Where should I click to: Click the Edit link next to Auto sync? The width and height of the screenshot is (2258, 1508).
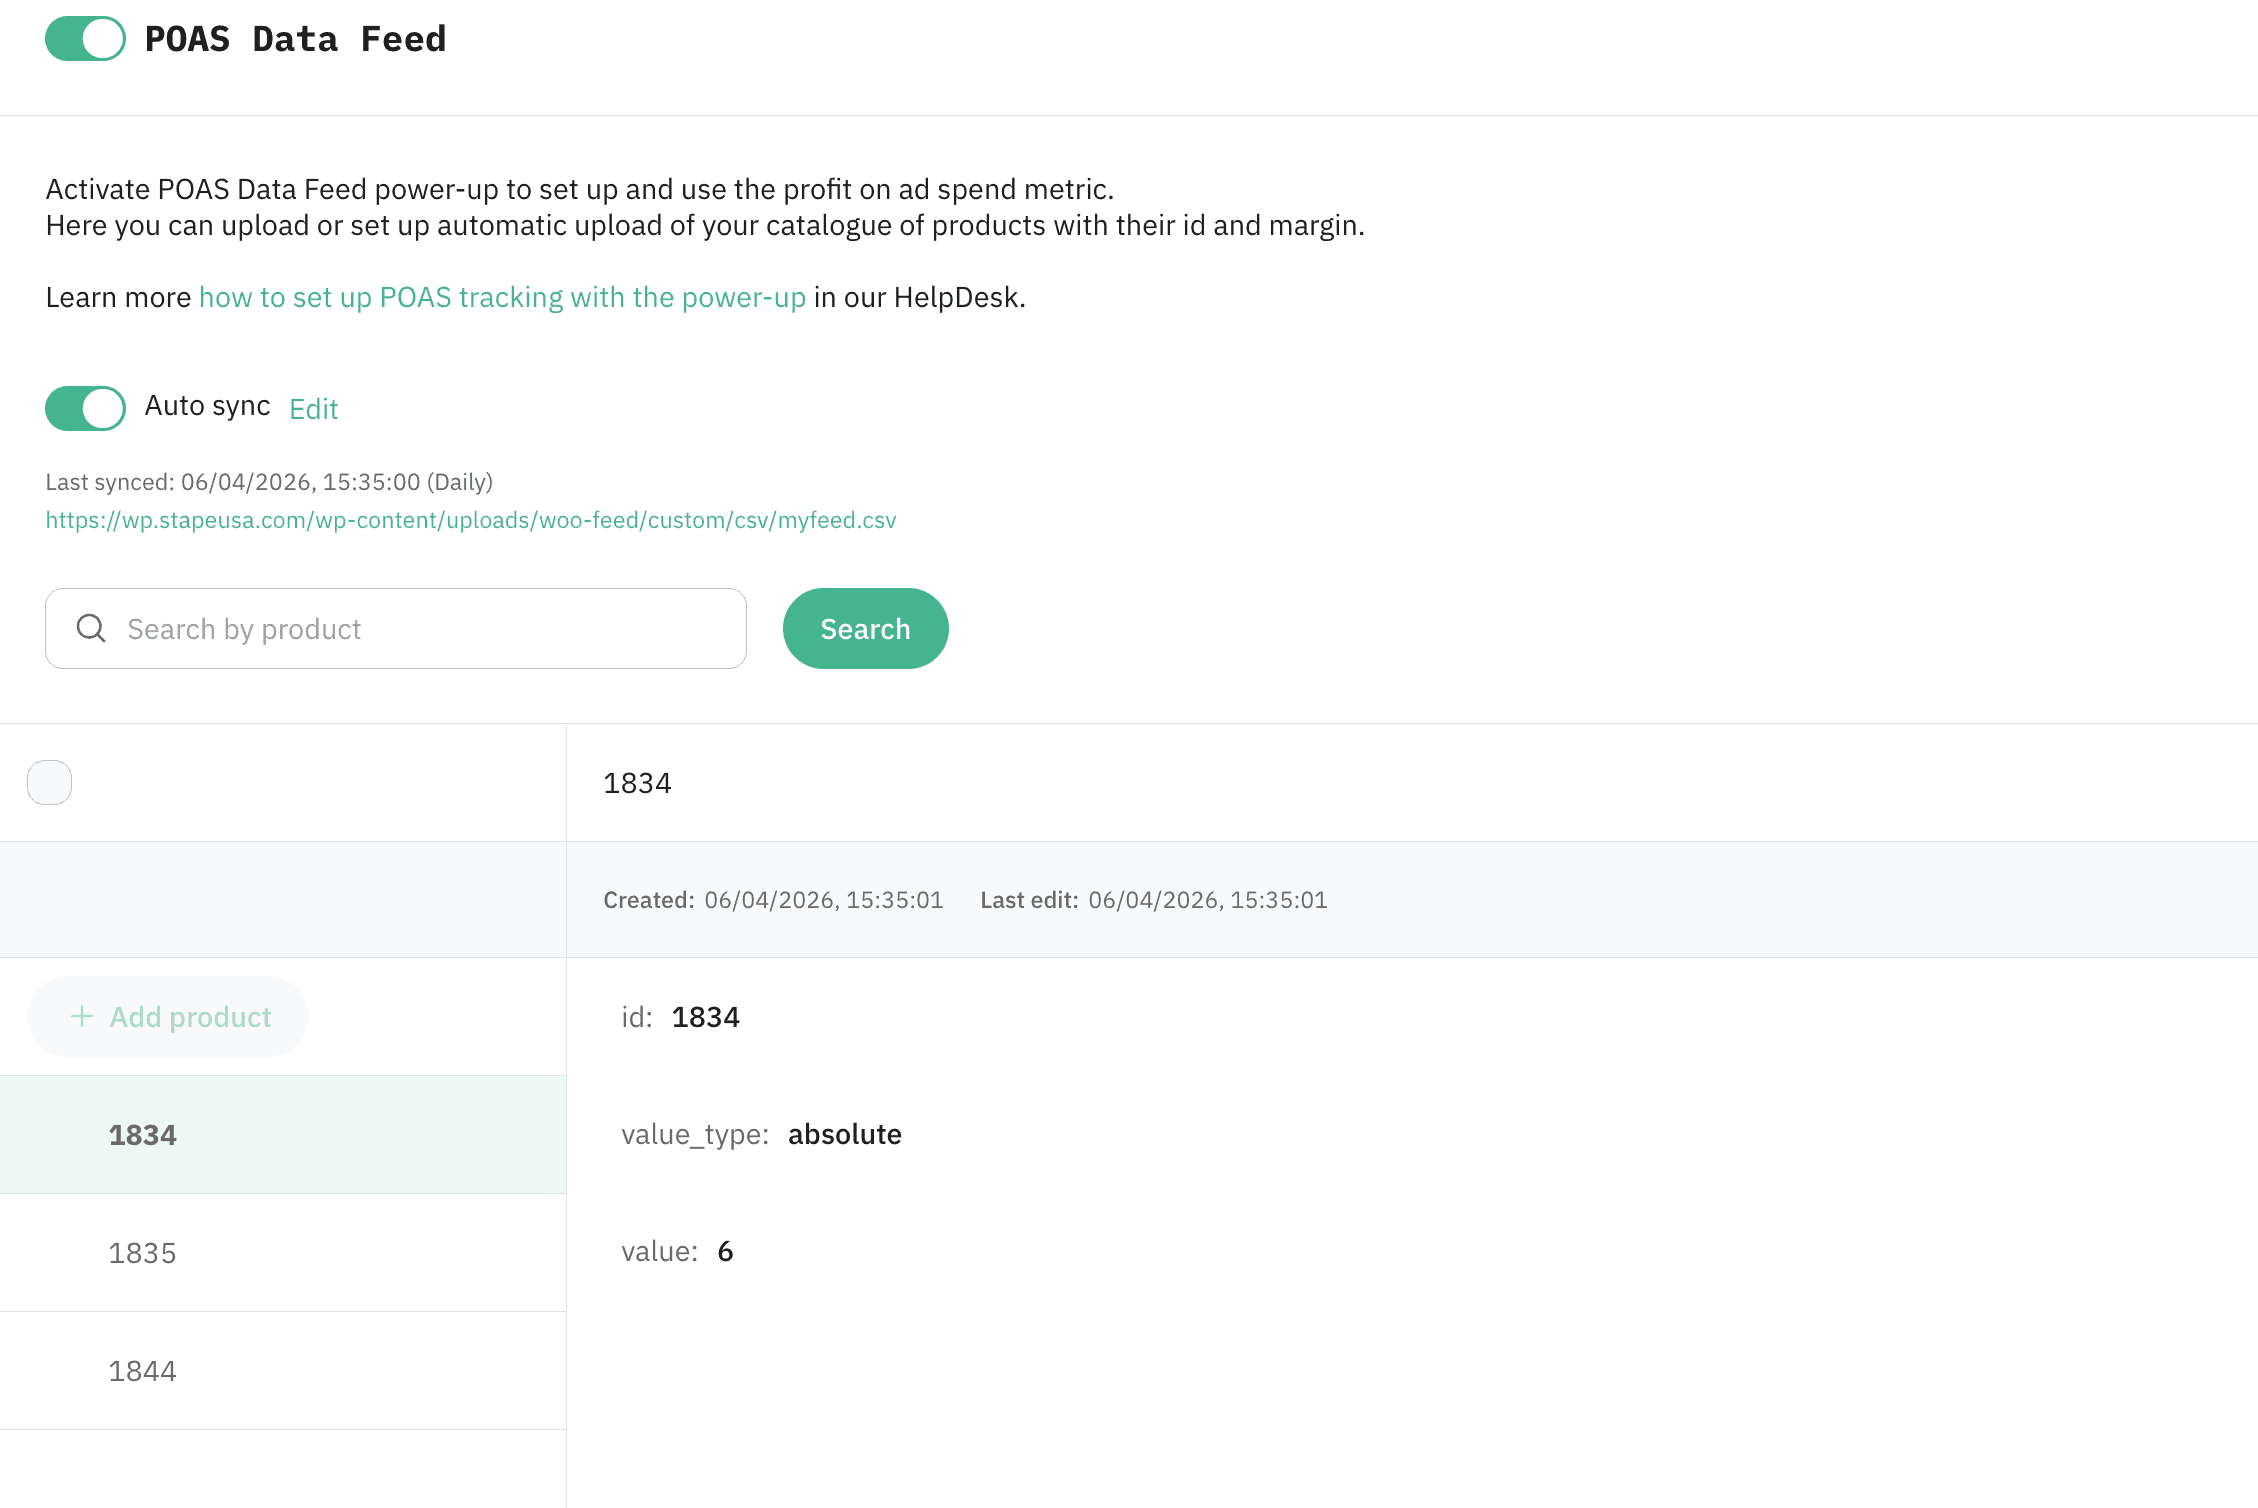pos(313,409)
